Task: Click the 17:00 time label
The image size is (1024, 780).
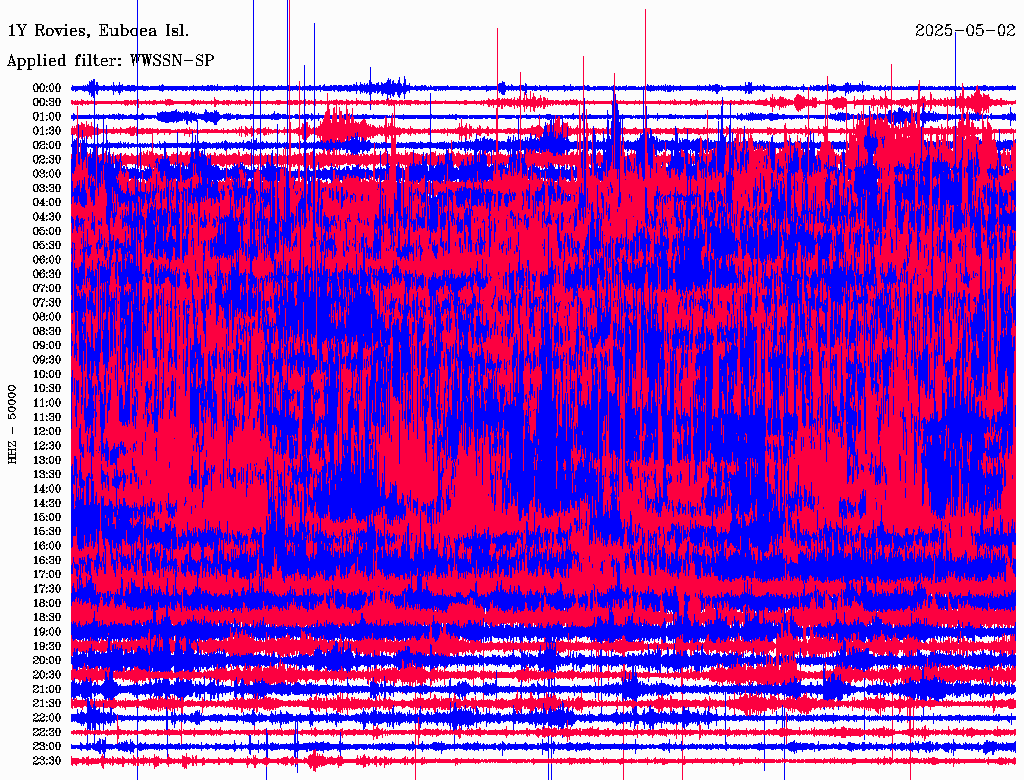Action: point(47,574)
